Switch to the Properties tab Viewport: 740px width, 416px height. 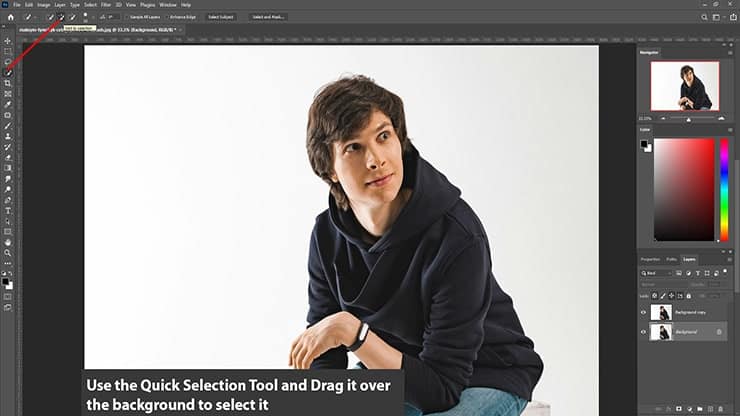point(650,259)
